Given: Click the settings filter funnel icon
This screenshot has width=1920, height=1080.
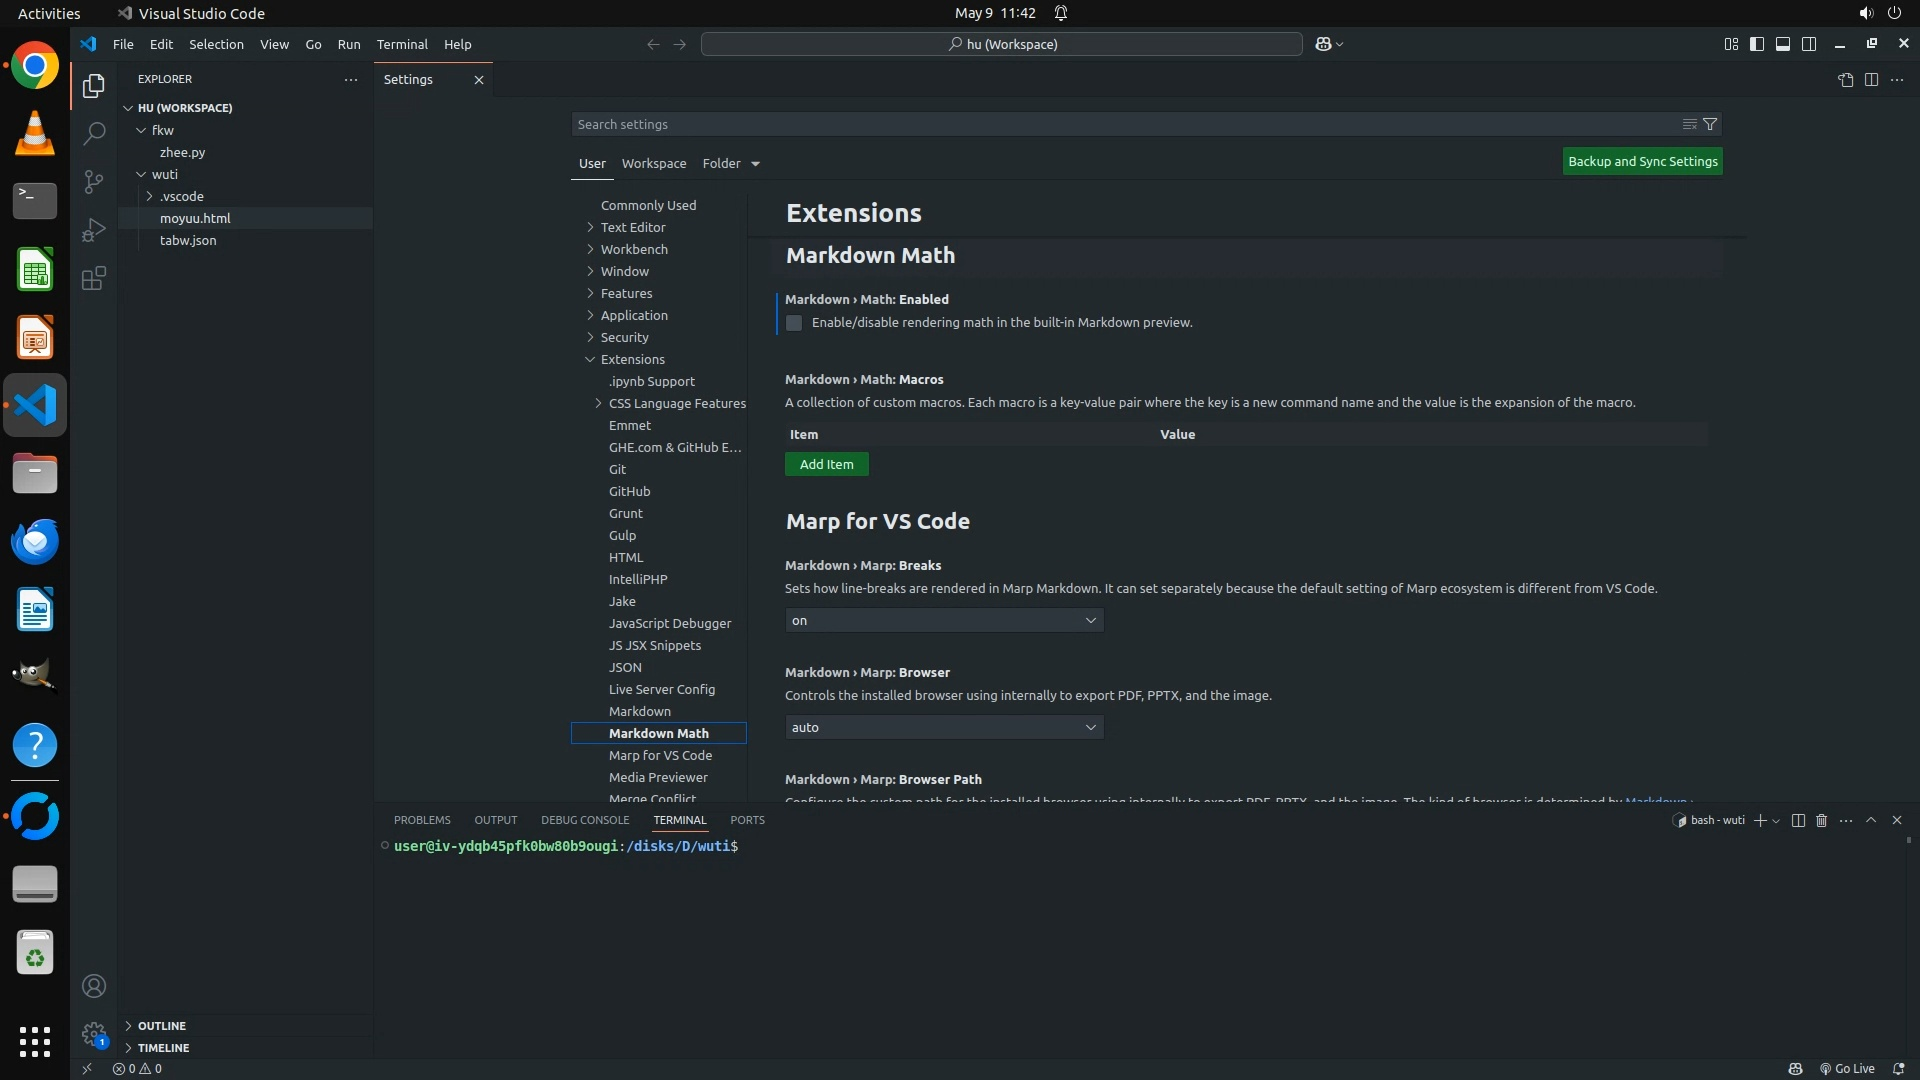Looking at the screenshot, I should pos(1710,124).
